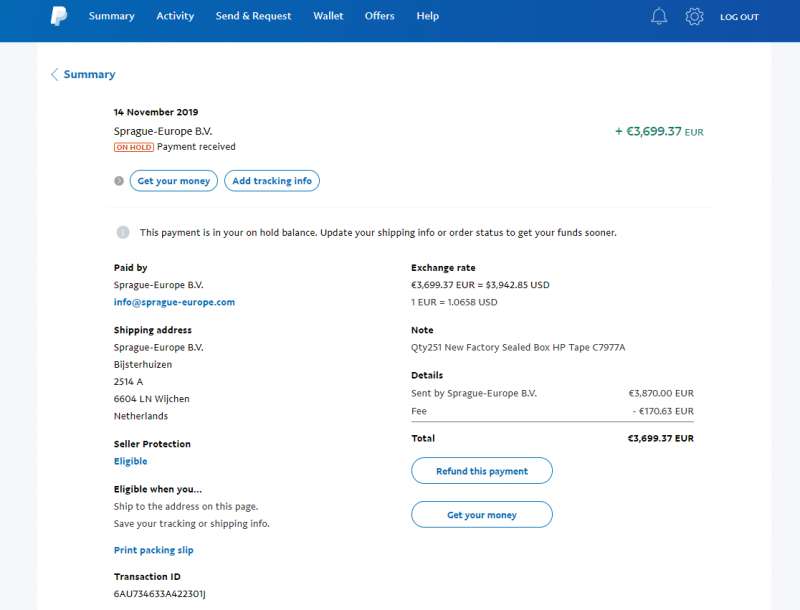Click Get your money button near On Hold status
Viewport: 800px width, 610px height.
tap(173, 181)
